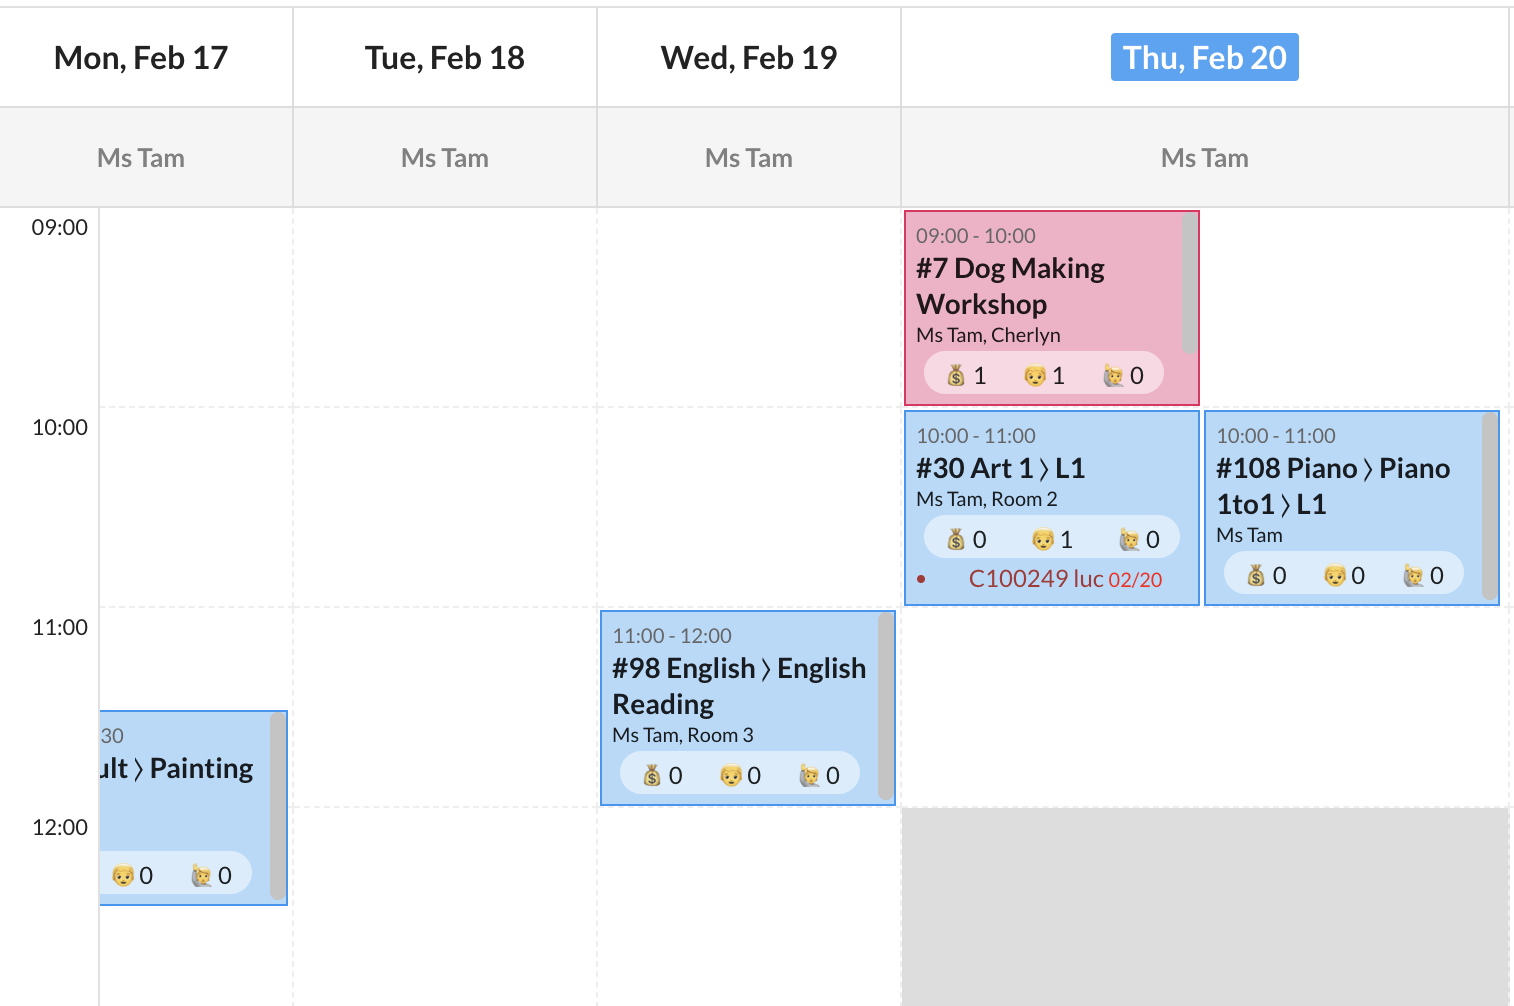
Task: Click raised-hand icon in English Reading class
Action: click(809, 776)
